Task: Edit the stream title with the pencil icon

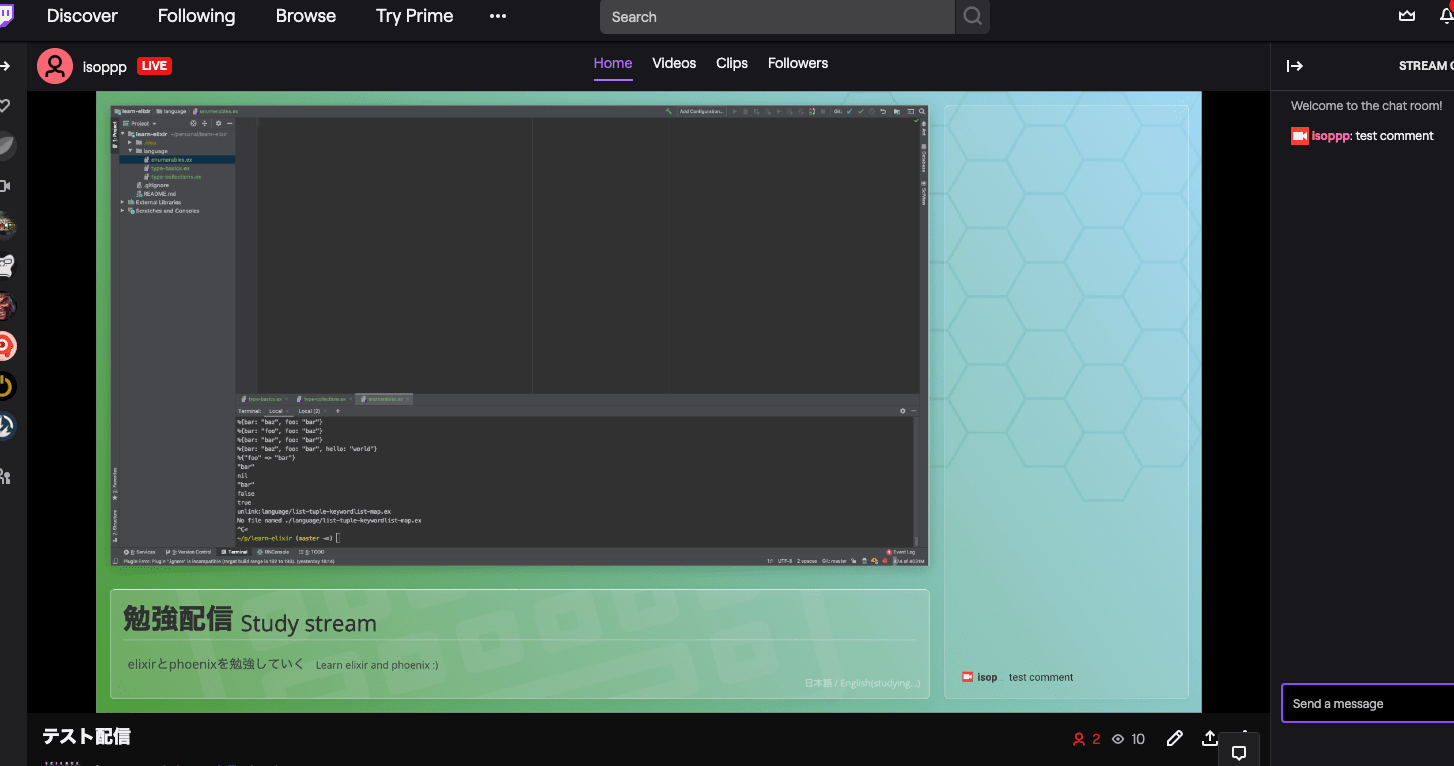Action: [1174, 738]
